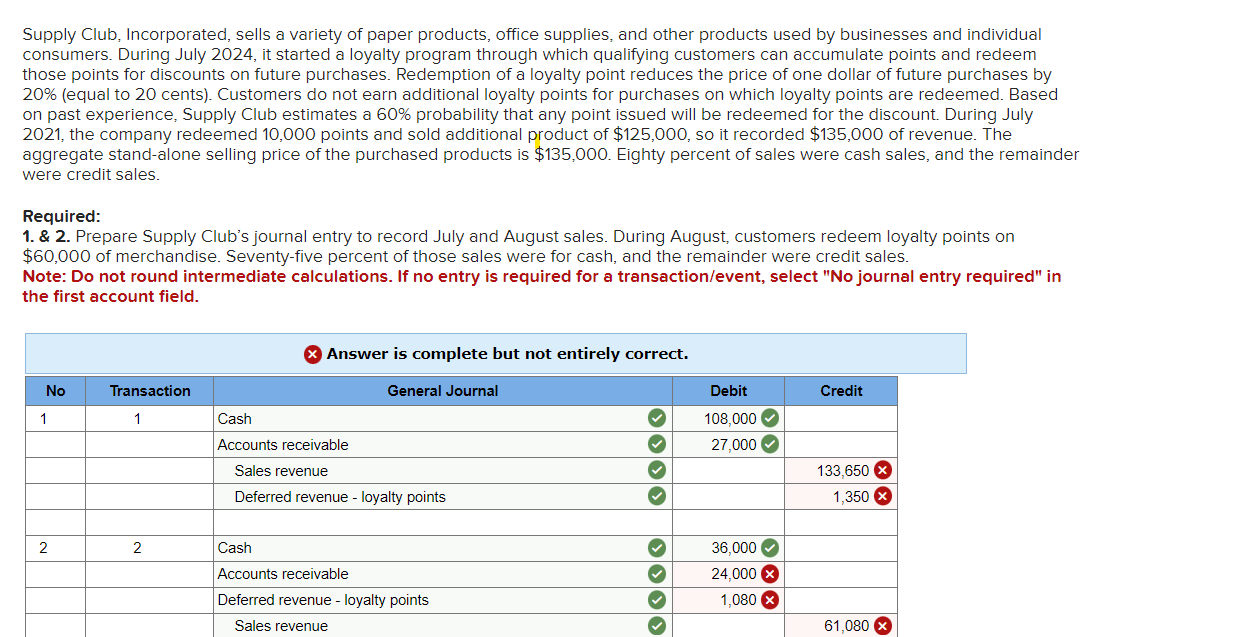This screenshot has height=637, width=1240.
Task: Click the debit amount 36,000
Action: coord(734,548)
